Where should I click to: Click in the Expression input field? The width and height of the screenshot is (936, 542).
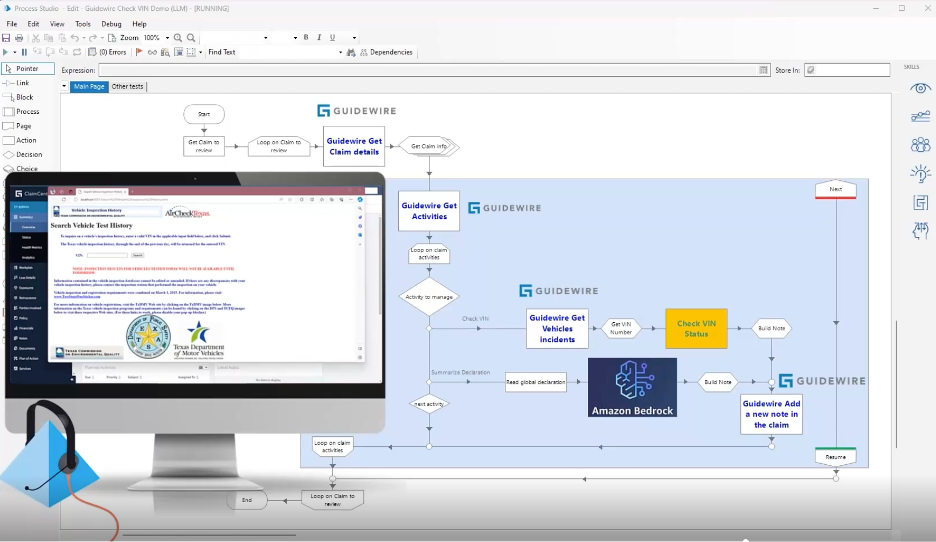[x=428, y=70]
